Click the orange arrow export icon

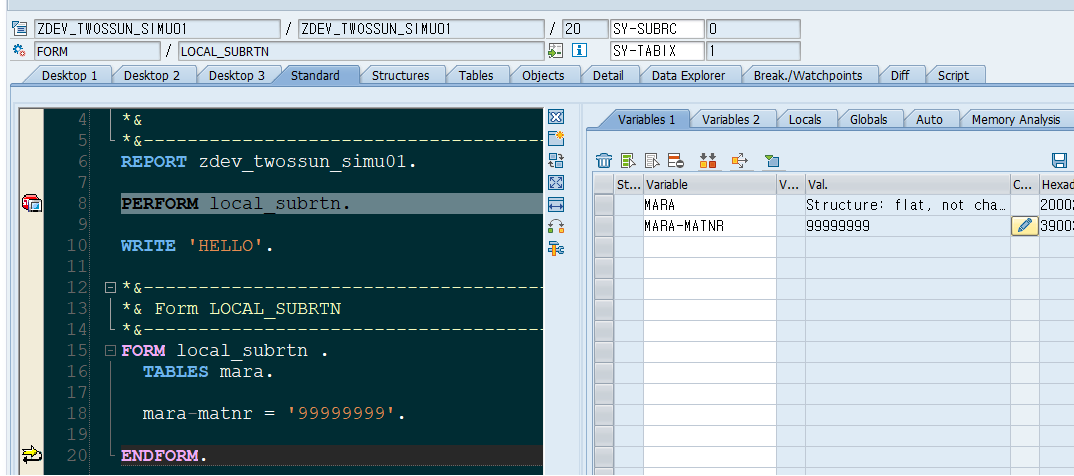tap(740, 161)
